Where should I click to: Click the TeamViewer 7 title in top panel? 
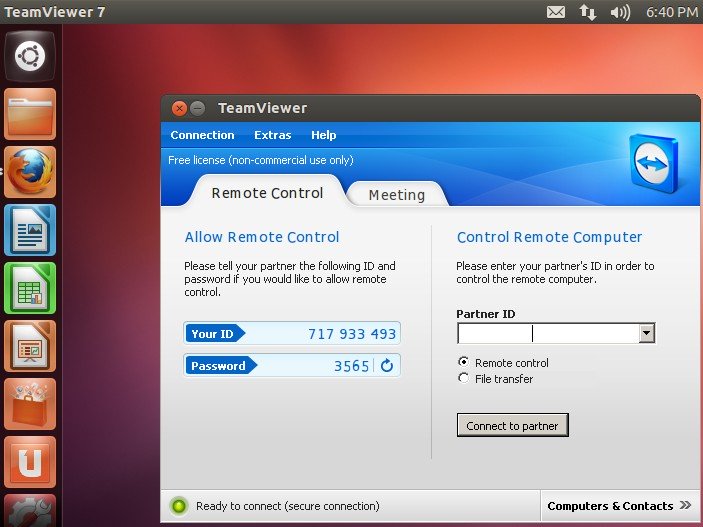[55, 12]
